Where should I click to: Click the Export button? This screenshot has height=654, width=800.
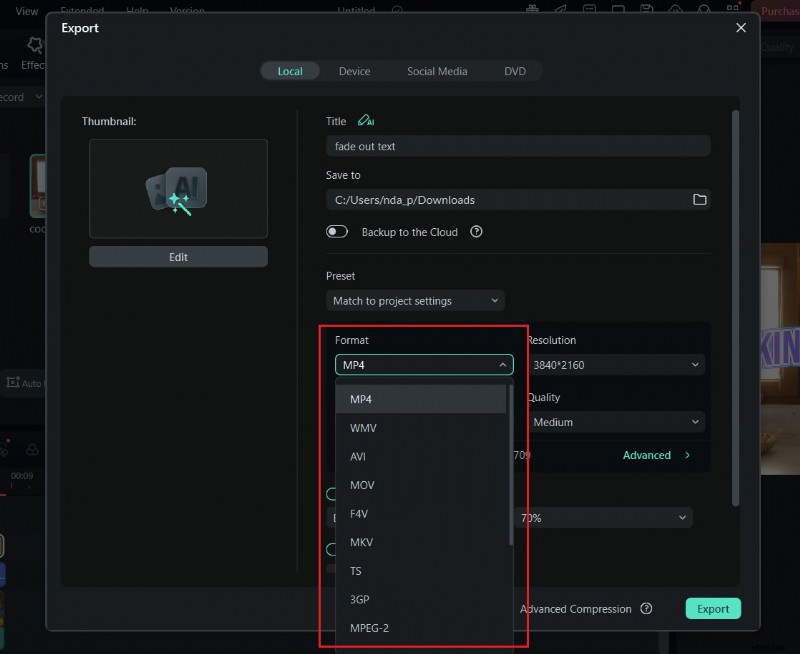[713, 608]
